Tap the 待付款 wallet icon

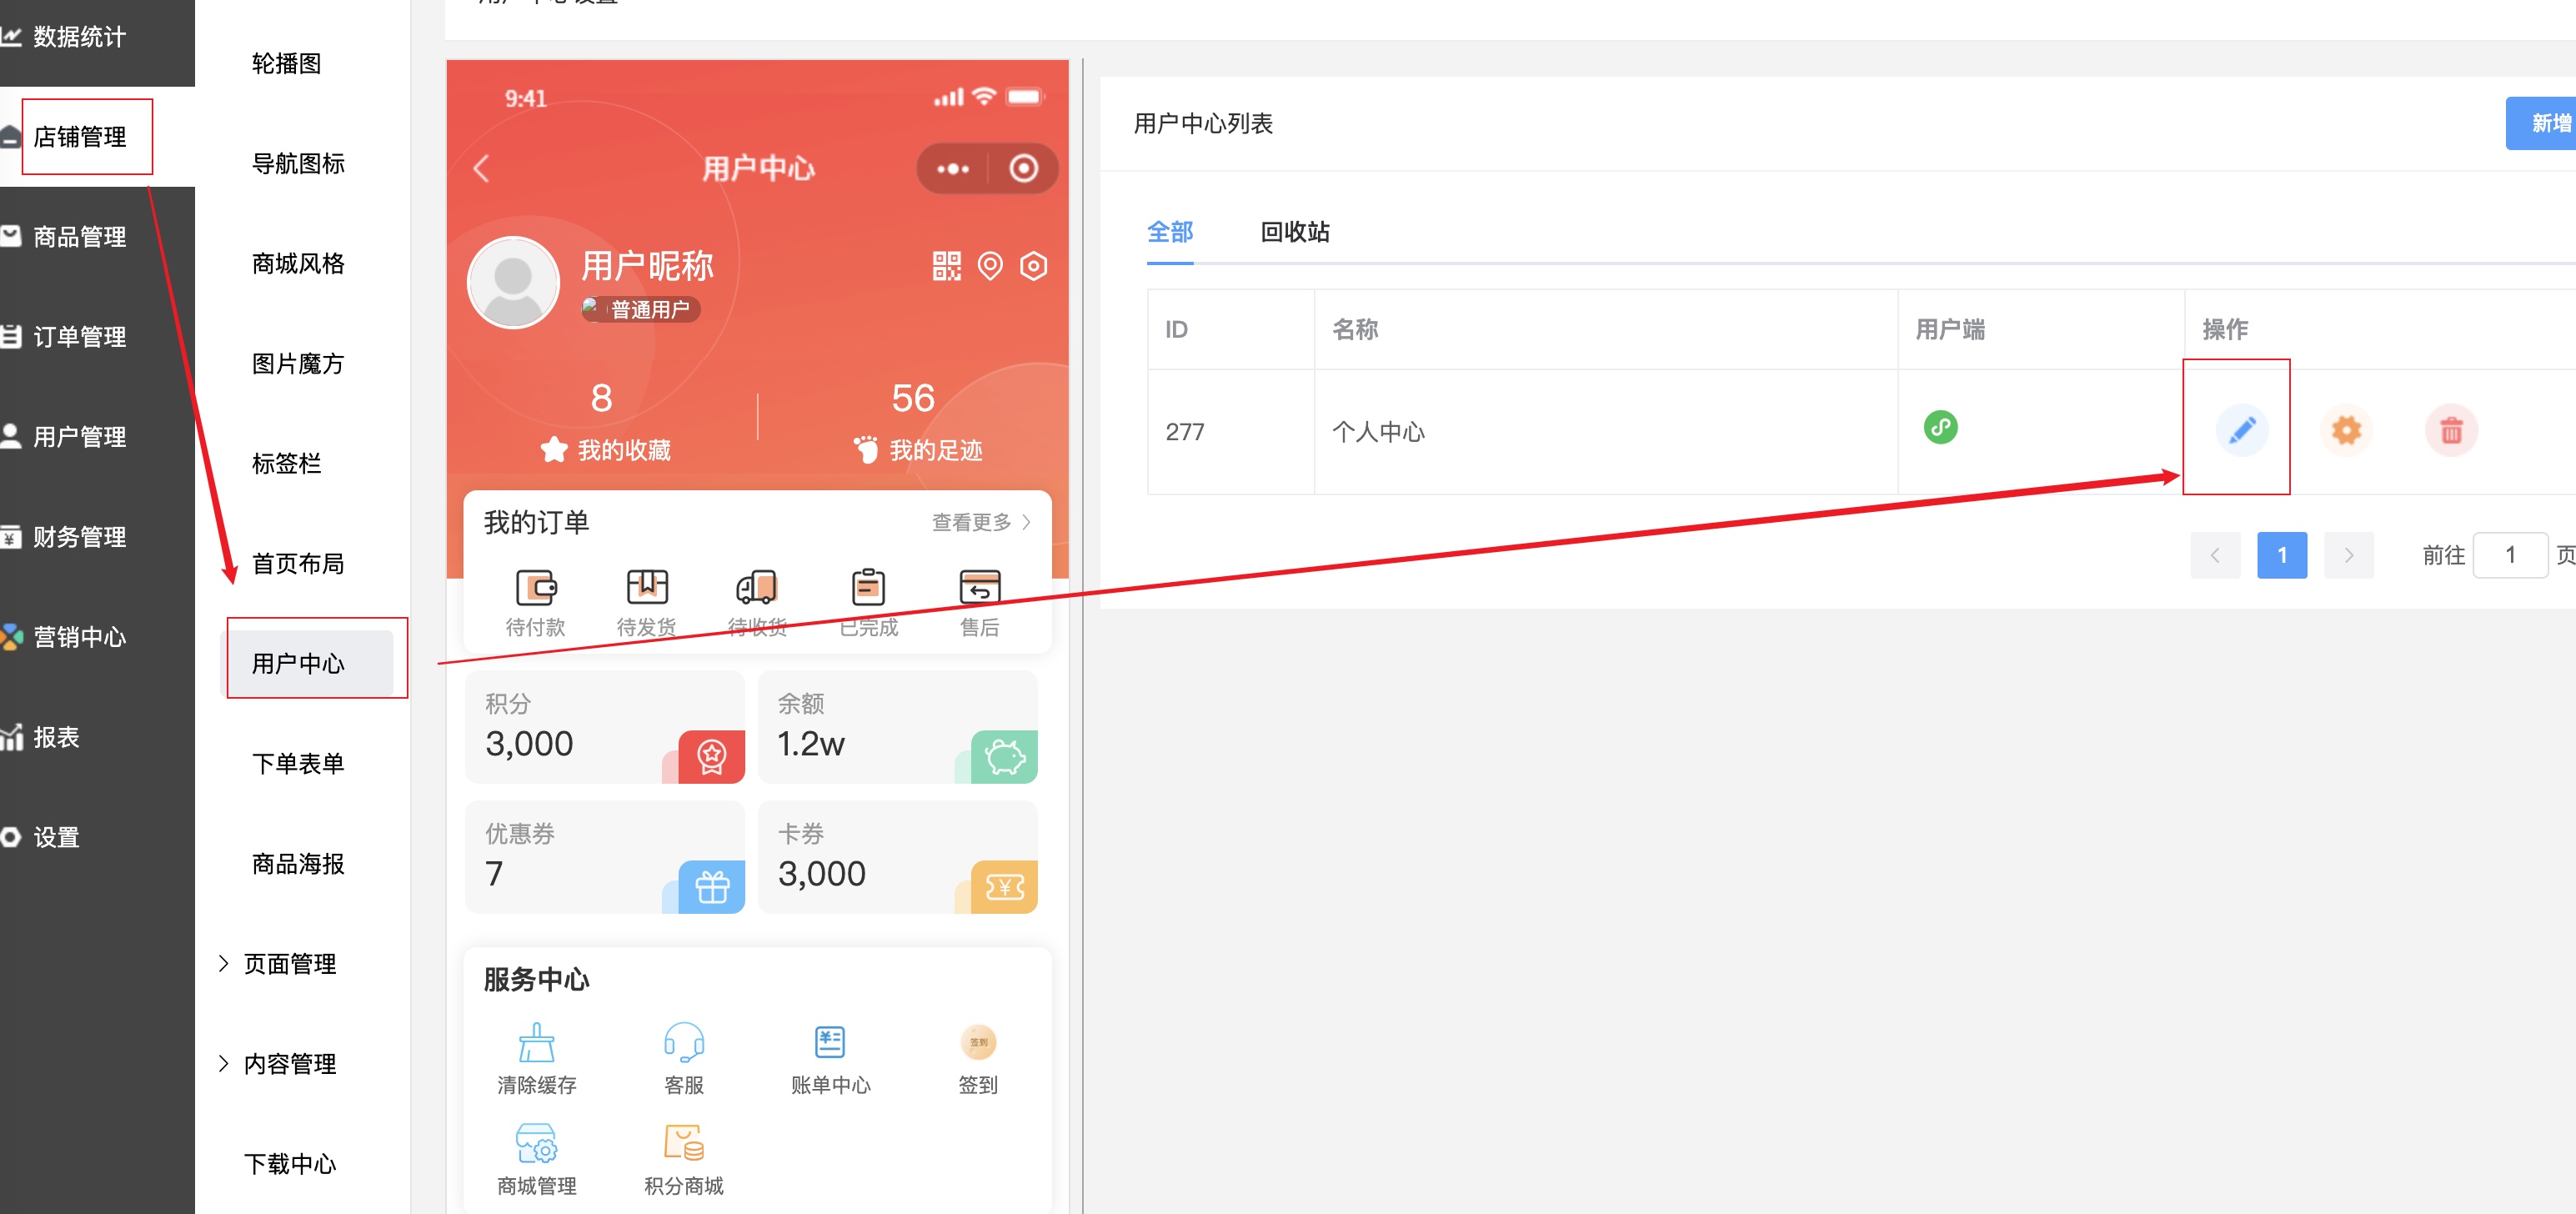(536, 587)
